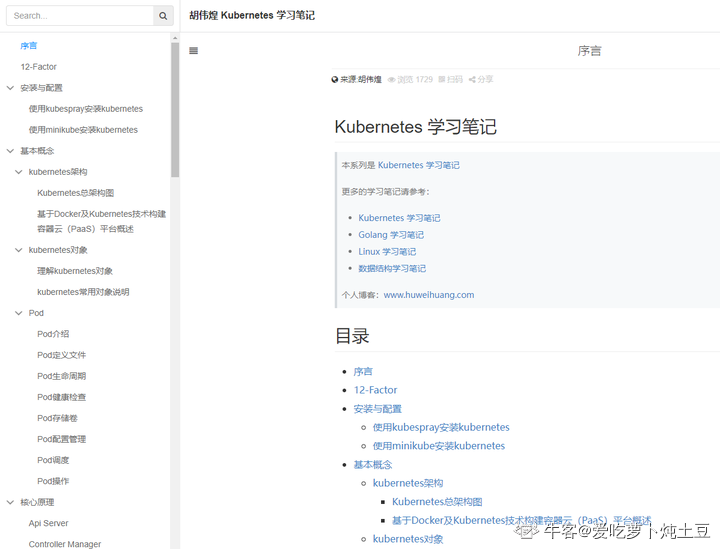Open Kubernetes总架构图 in the sidebar
Screen dimensions: 720x549
click(75, 193)
